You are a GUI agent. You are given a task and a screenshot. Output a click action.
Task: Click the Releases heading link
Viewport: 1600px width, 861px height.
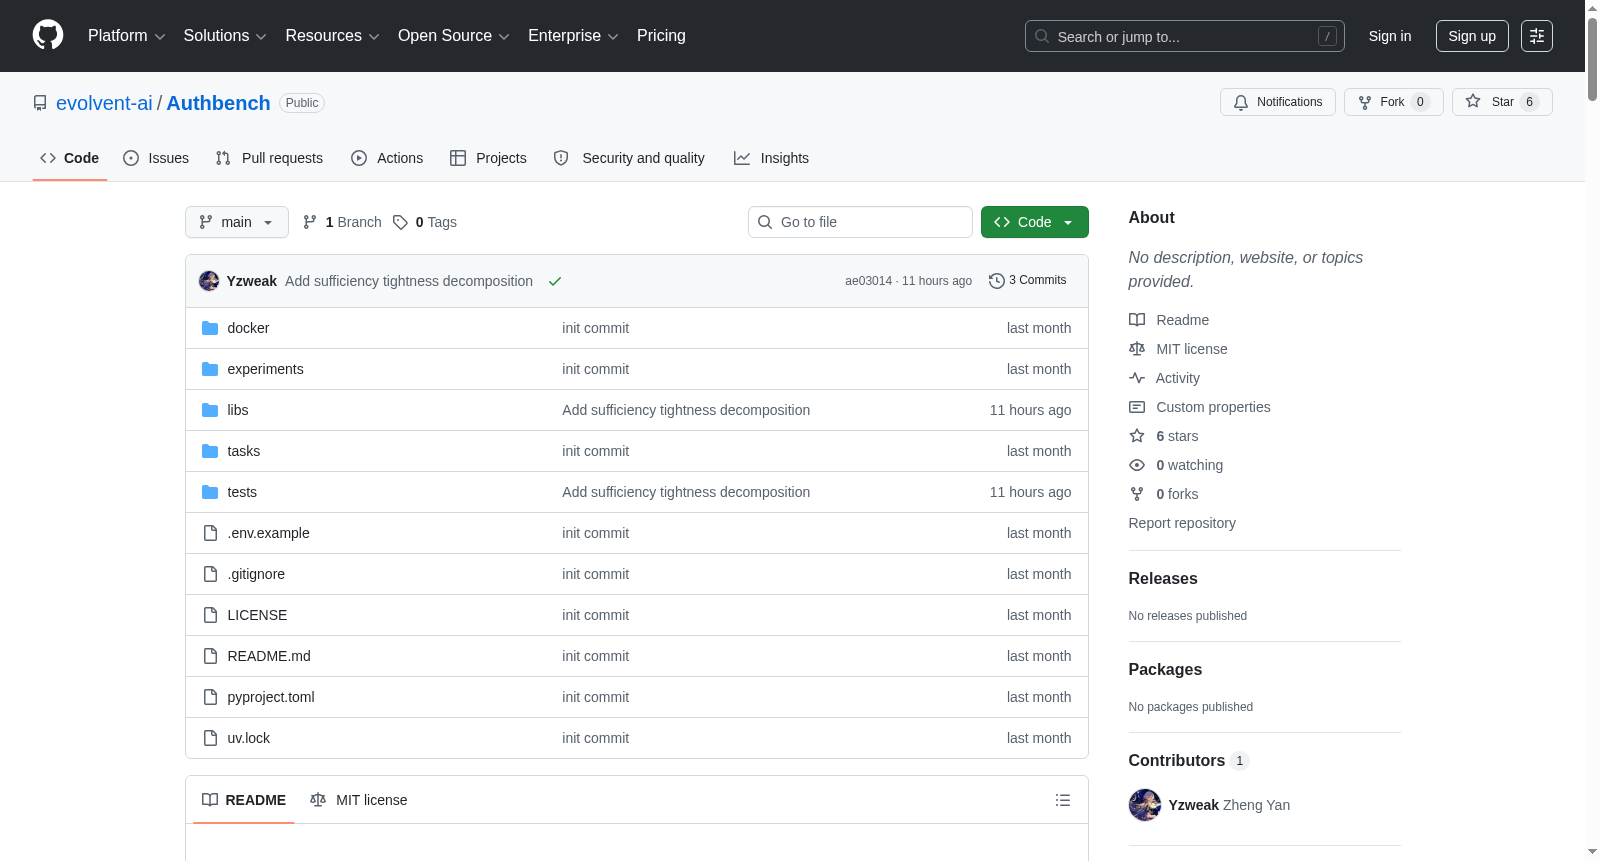click(1163, 578)
